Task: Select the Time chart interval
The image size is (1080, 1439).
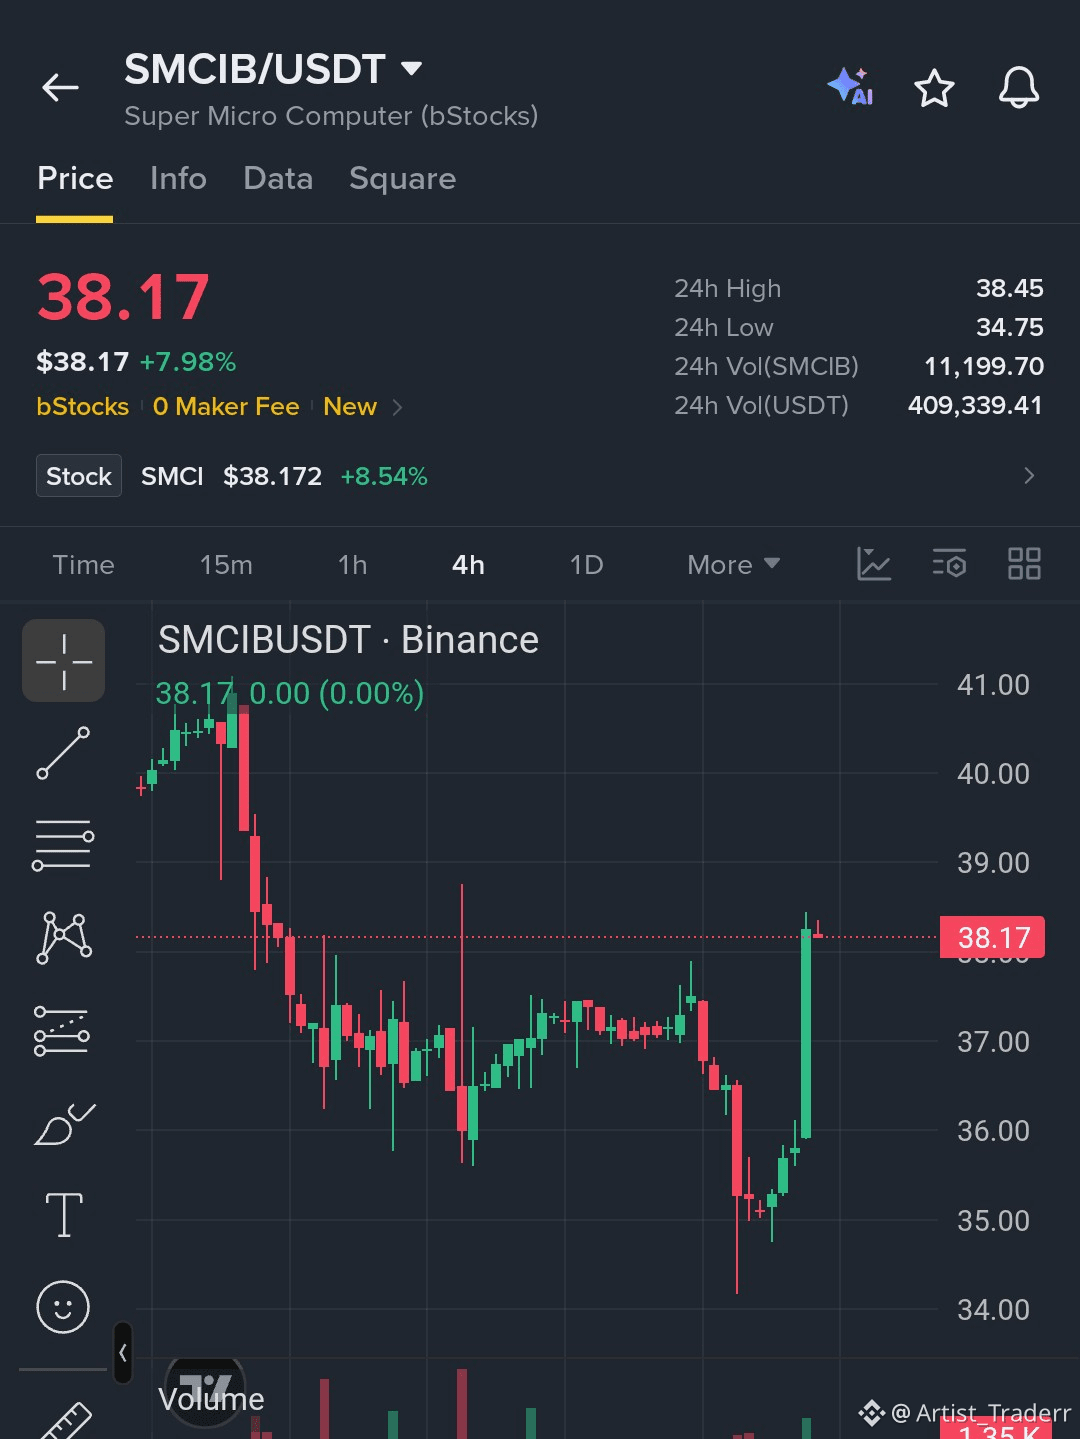Action: pyautogui.click(x=83, y=565)
